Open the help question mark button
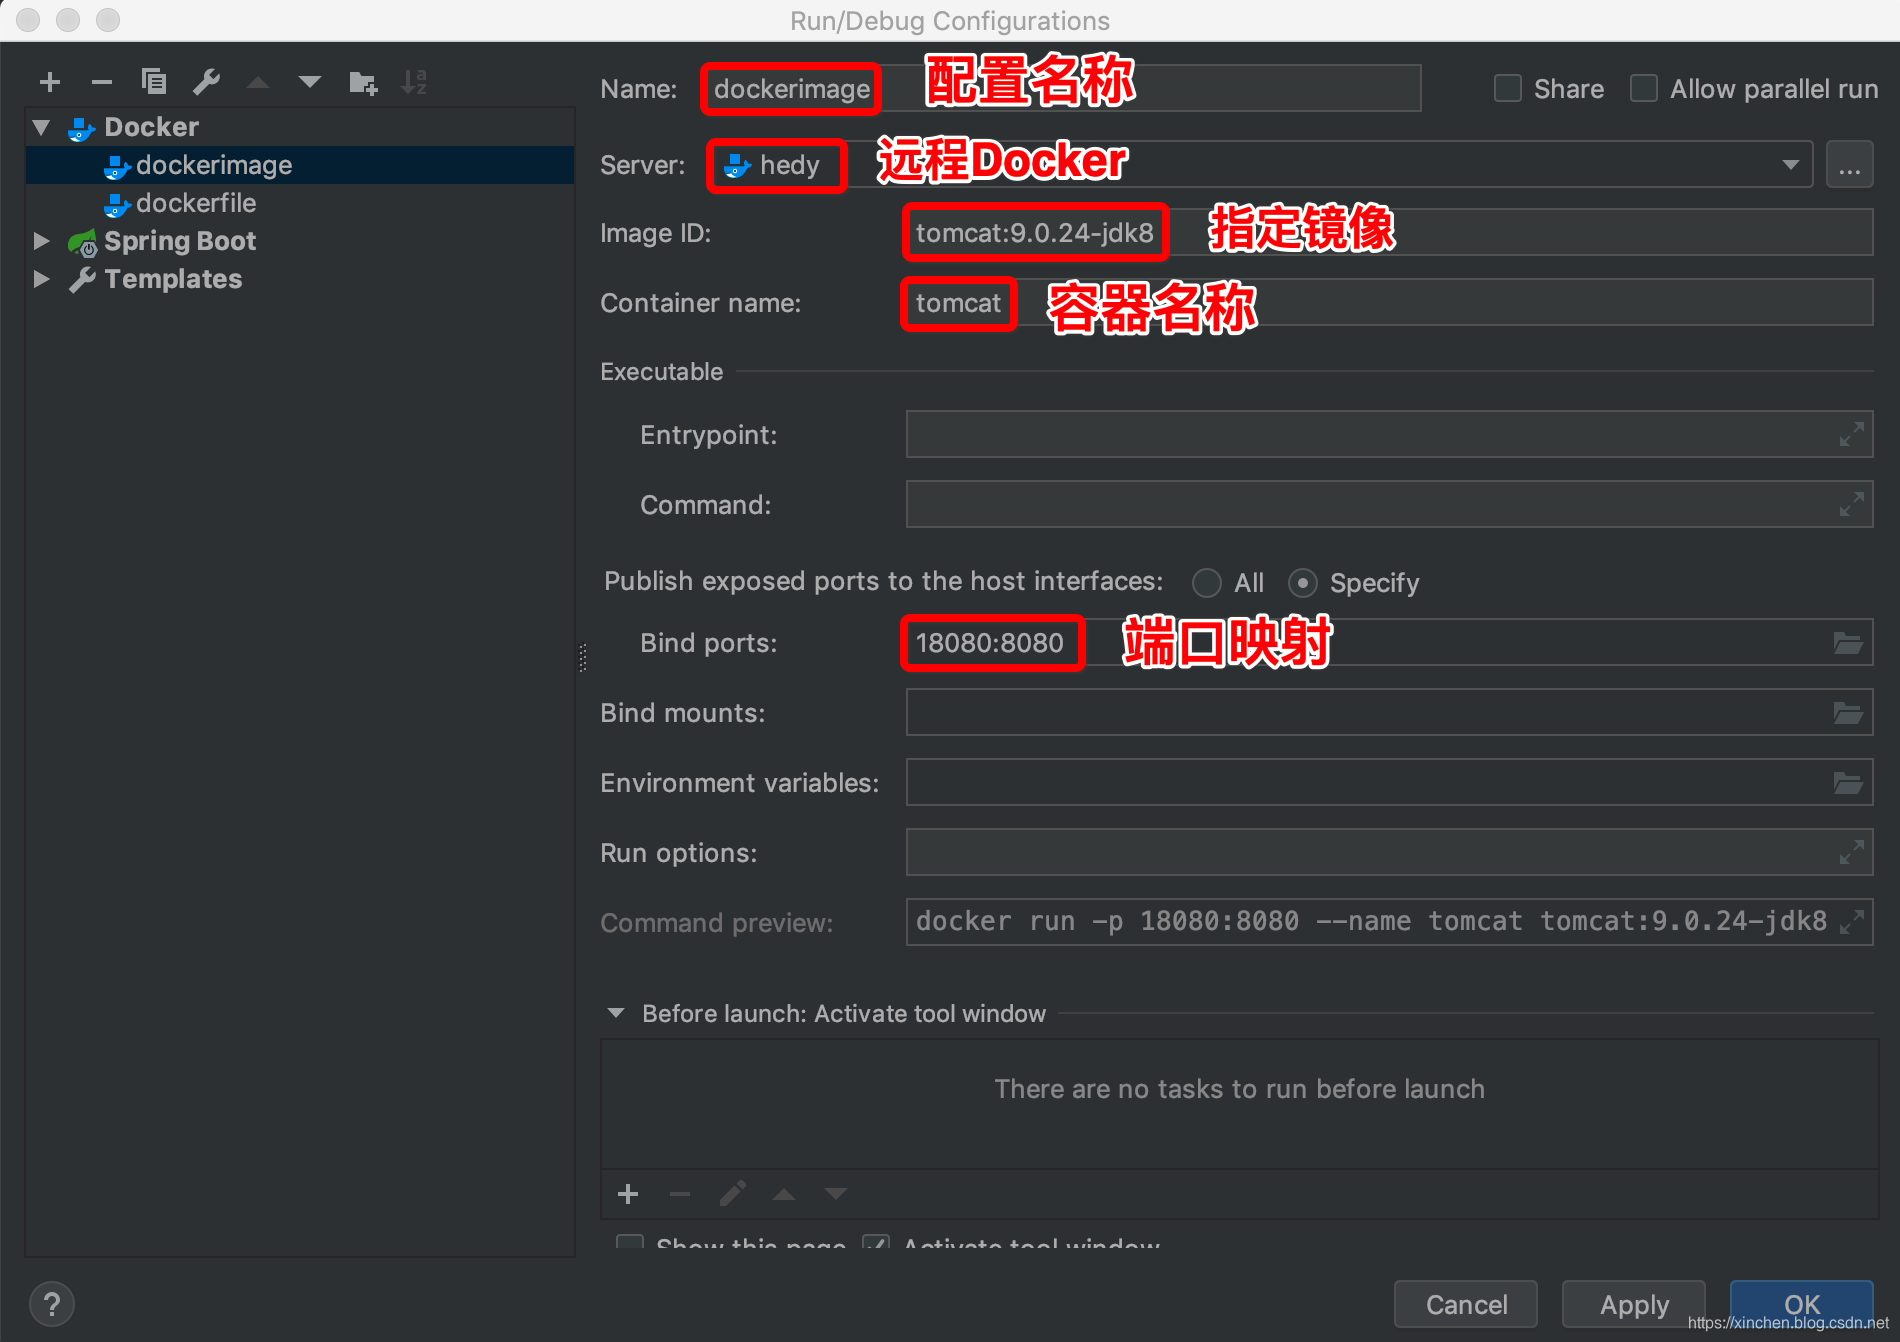Screen dimensions: 1900x1342 pyautogui.click(x=52, y=1304)
